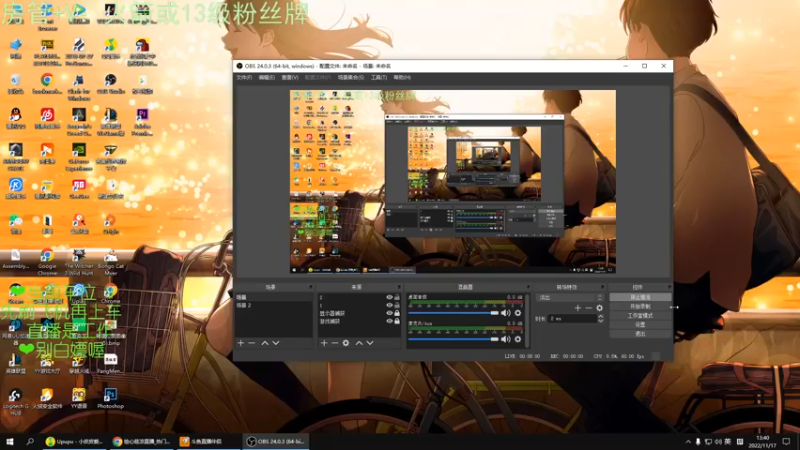800x450 pixels.
Task: Pop out the Scene Transitions dock
Action: [602, 287]
